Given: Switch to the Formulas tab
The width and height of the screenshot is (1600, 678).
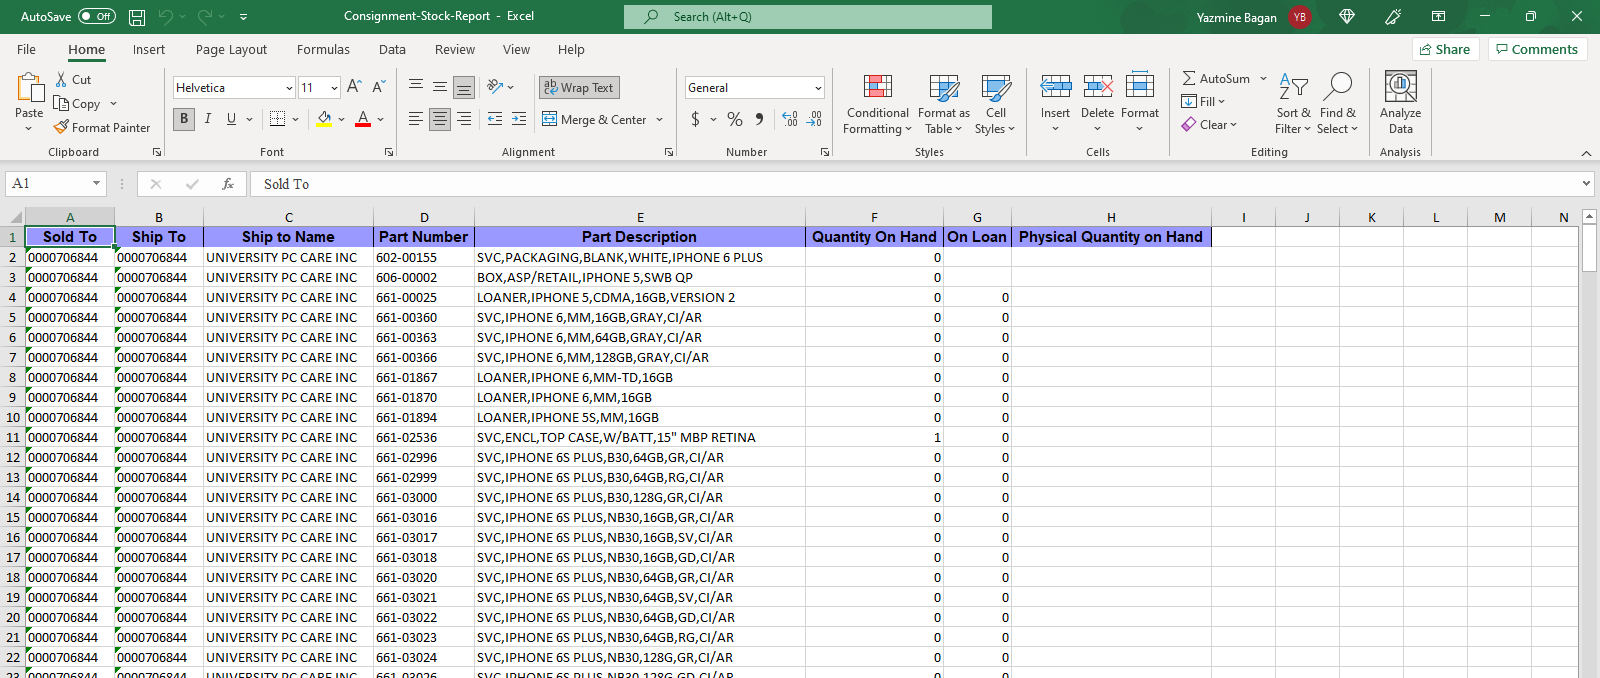Looking at the screenshot, I should coord(323,50).
